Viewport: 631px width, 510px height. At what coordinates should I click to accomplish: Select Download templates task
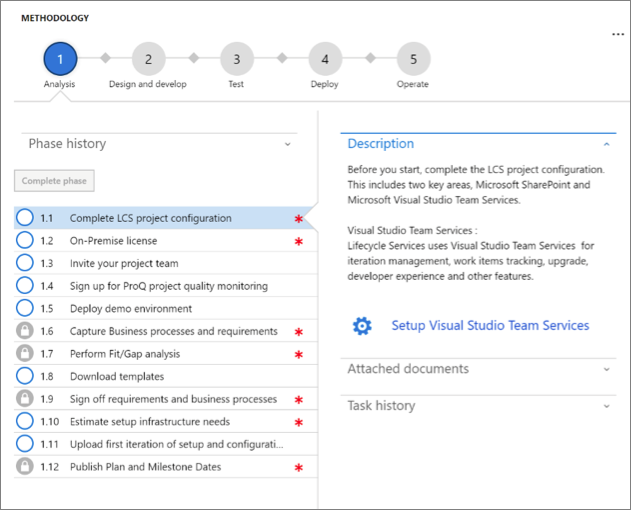pos(117,376)
